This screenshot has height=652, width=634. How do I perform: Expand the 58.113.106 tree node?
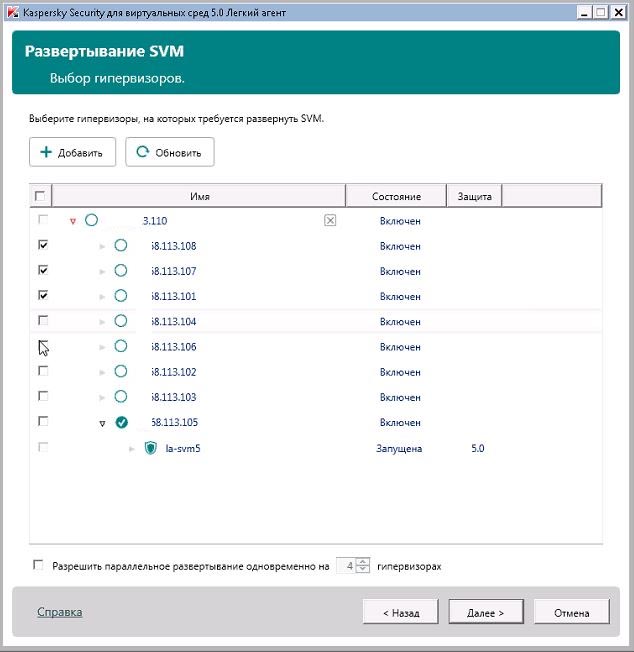[x=102, y=347]
